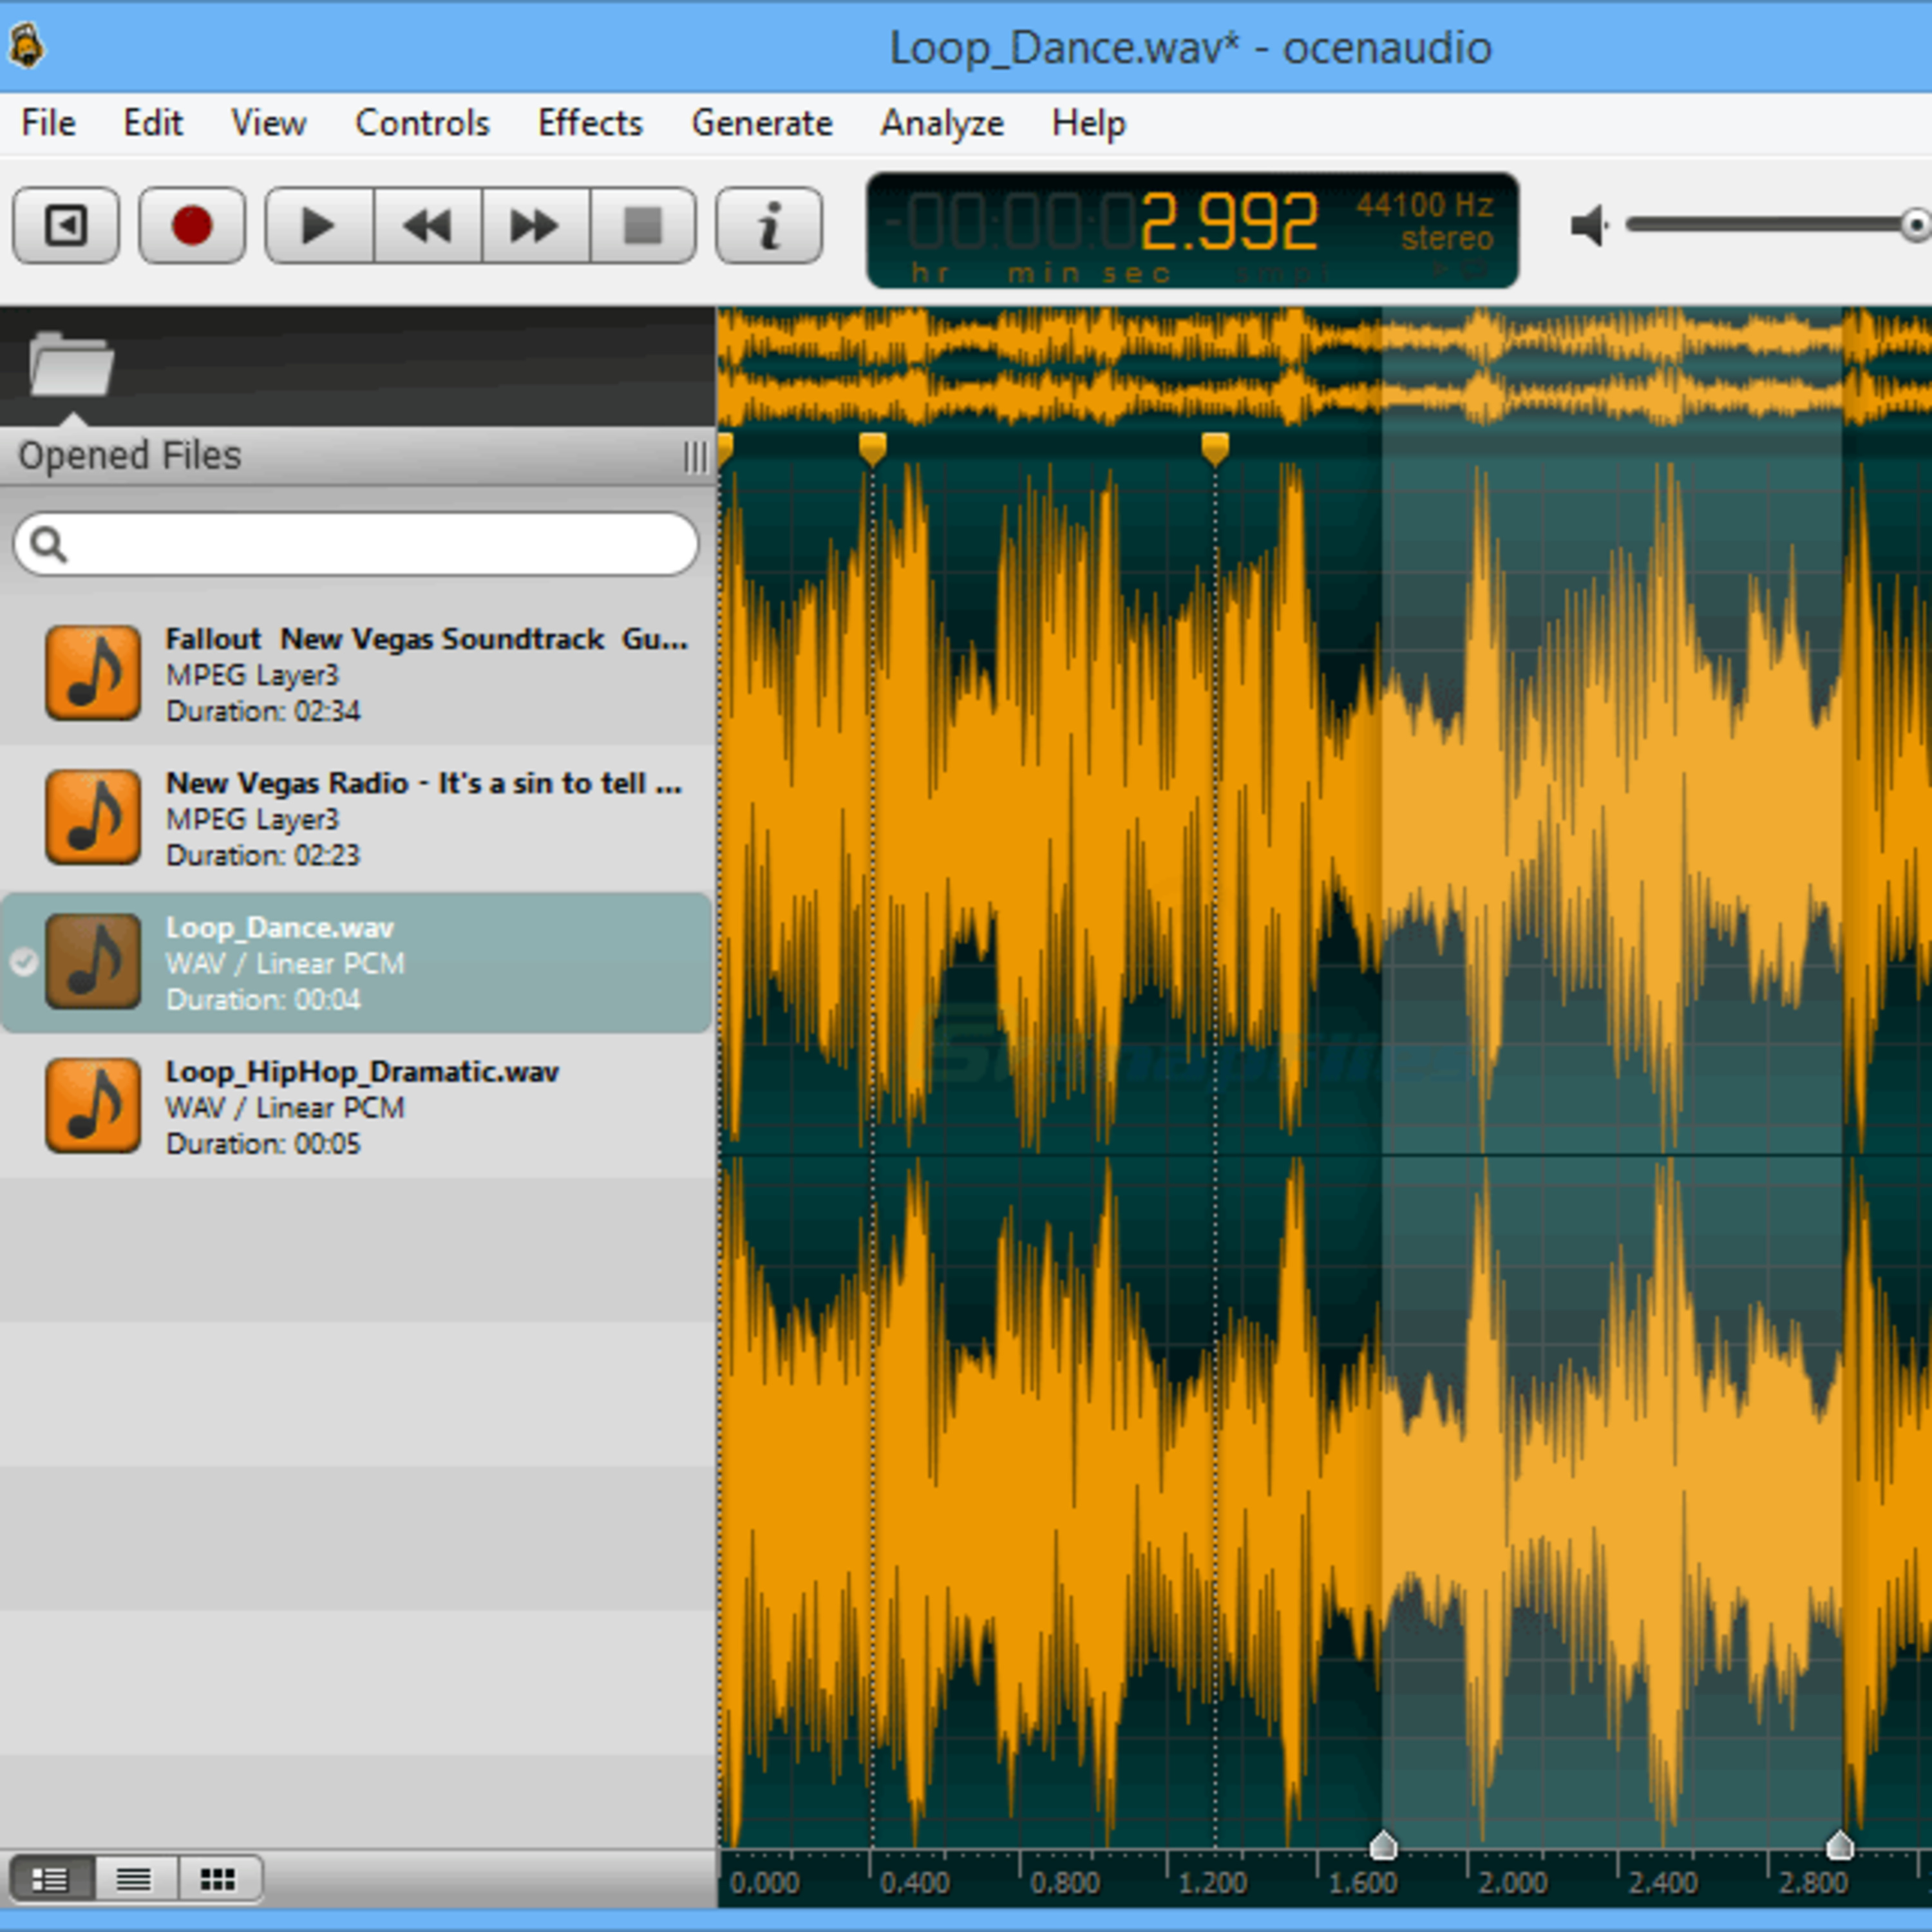Select New Vegas Radio It's a sin file
The width and height of the screenshot is (1932, 1932).
click(356, 818)
